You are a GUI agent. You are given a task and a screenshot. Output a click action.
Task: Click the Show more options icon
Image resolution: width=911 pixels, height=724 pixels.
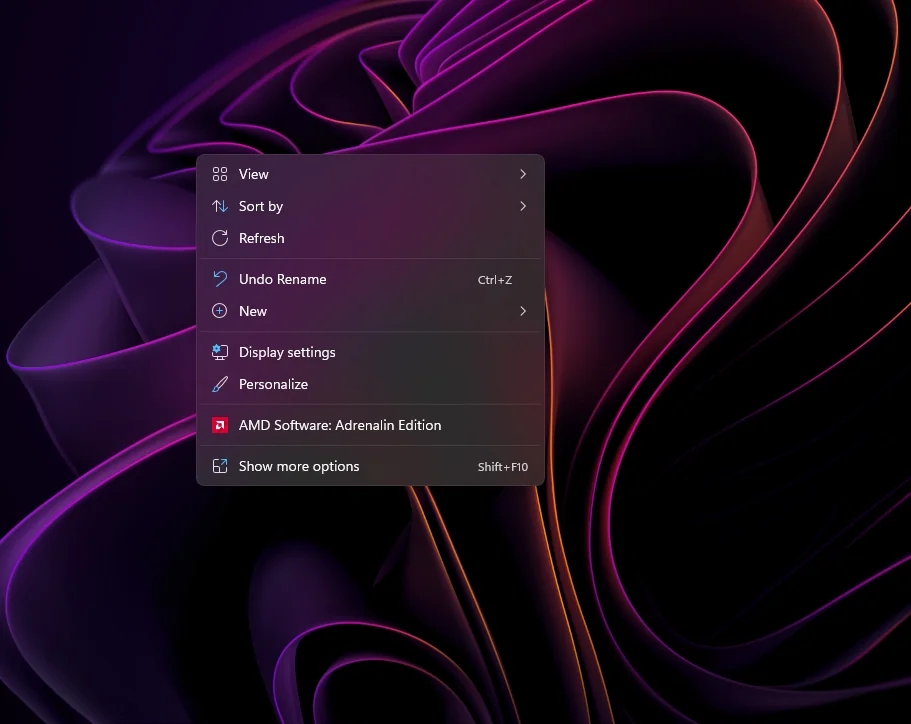click(220, 466)
